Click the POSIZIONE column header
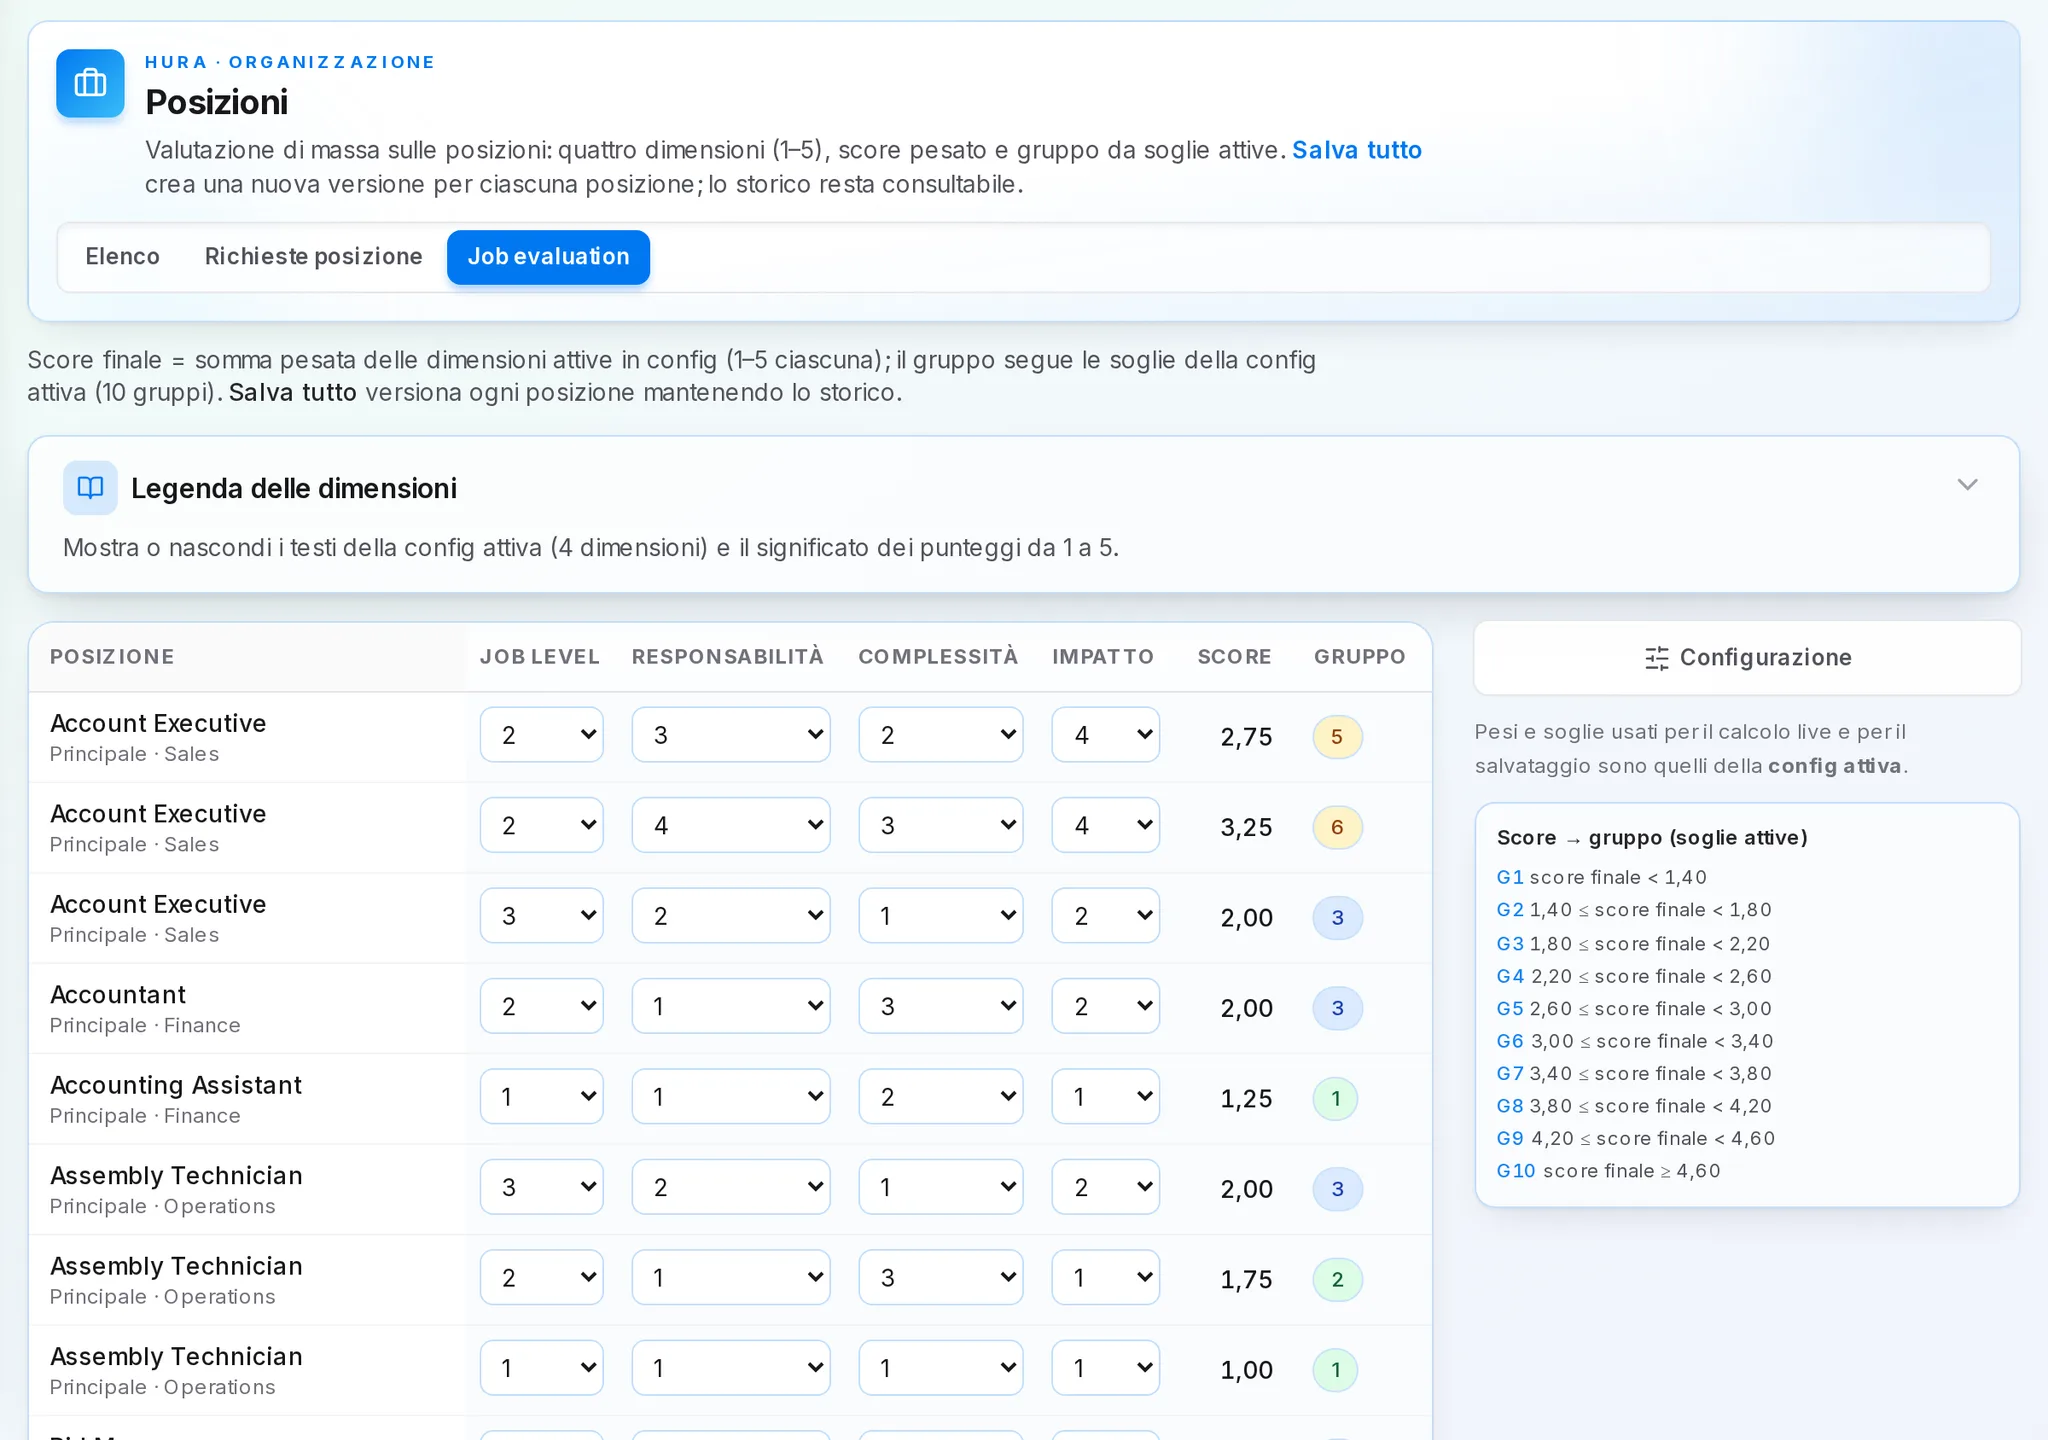 click(x=112, y=657)
